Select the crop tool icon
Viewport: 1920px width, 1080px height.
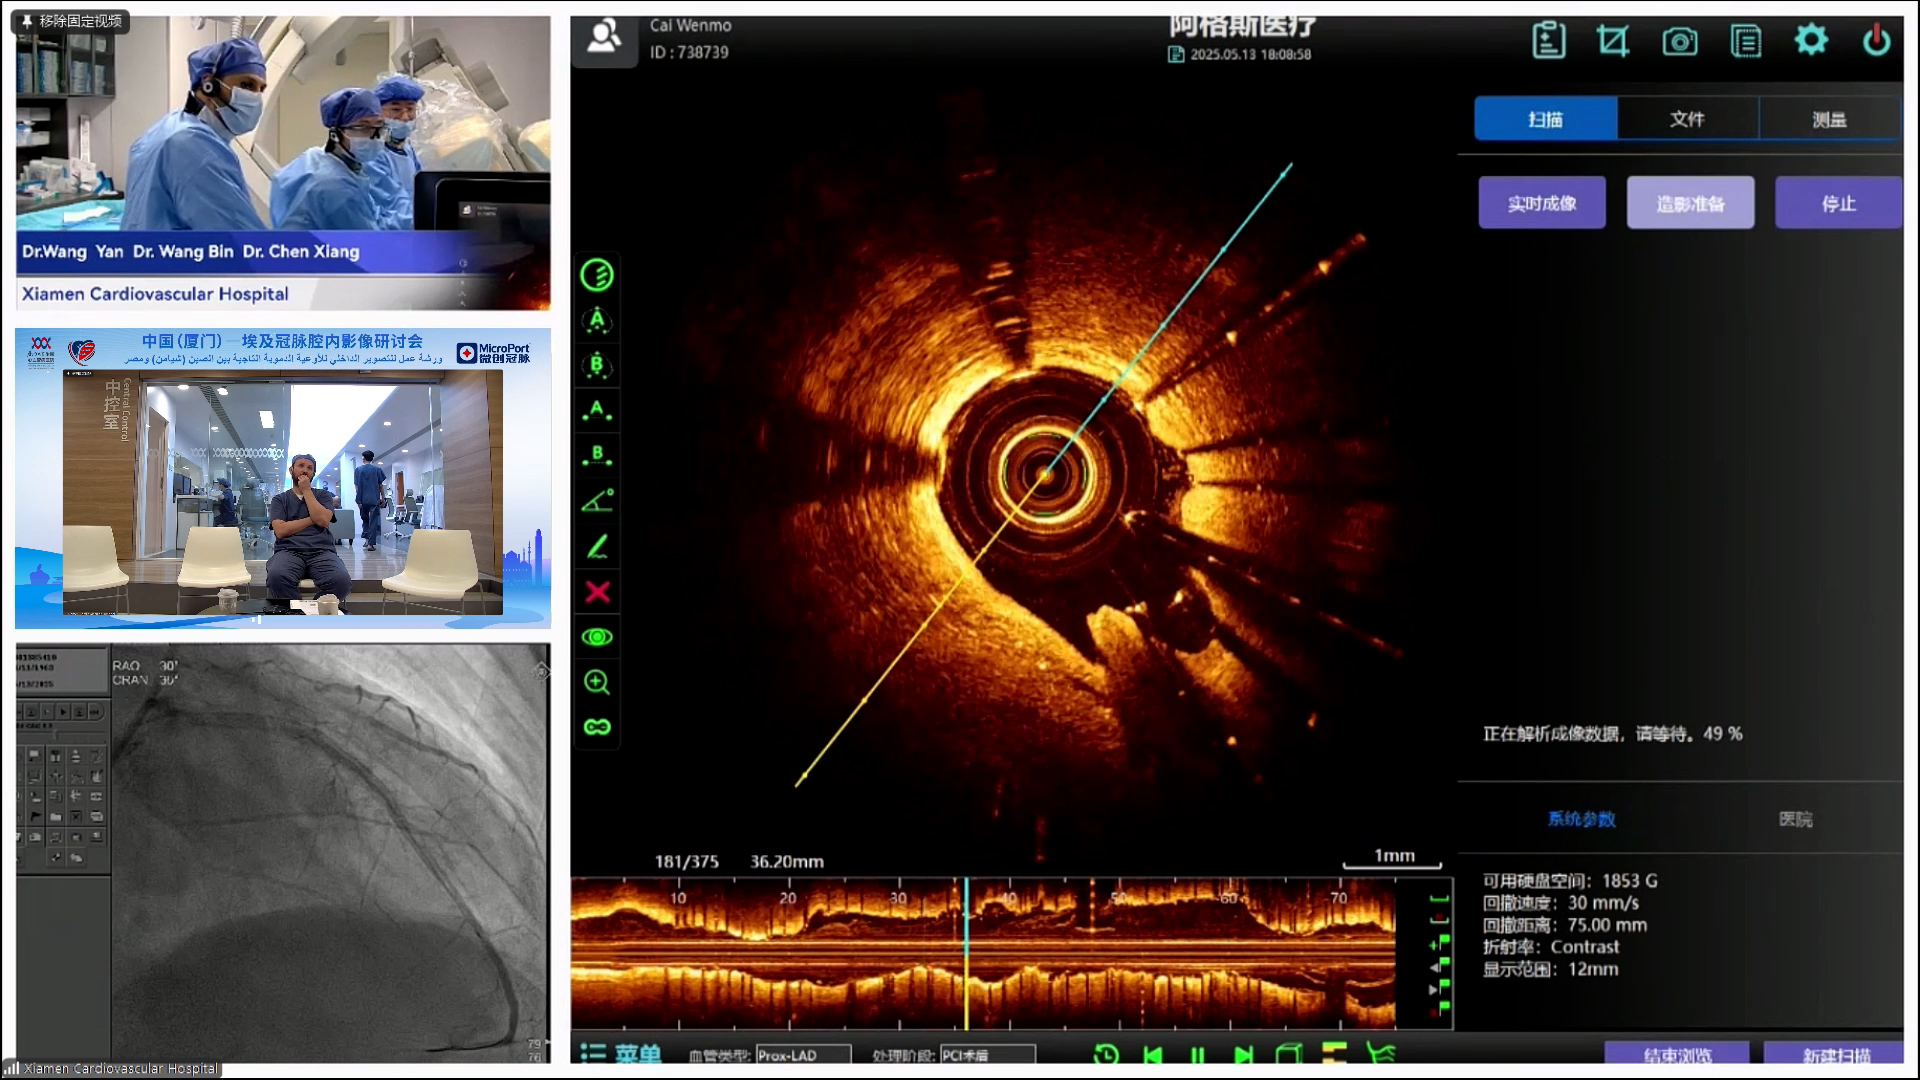(x=1613, y=41)
